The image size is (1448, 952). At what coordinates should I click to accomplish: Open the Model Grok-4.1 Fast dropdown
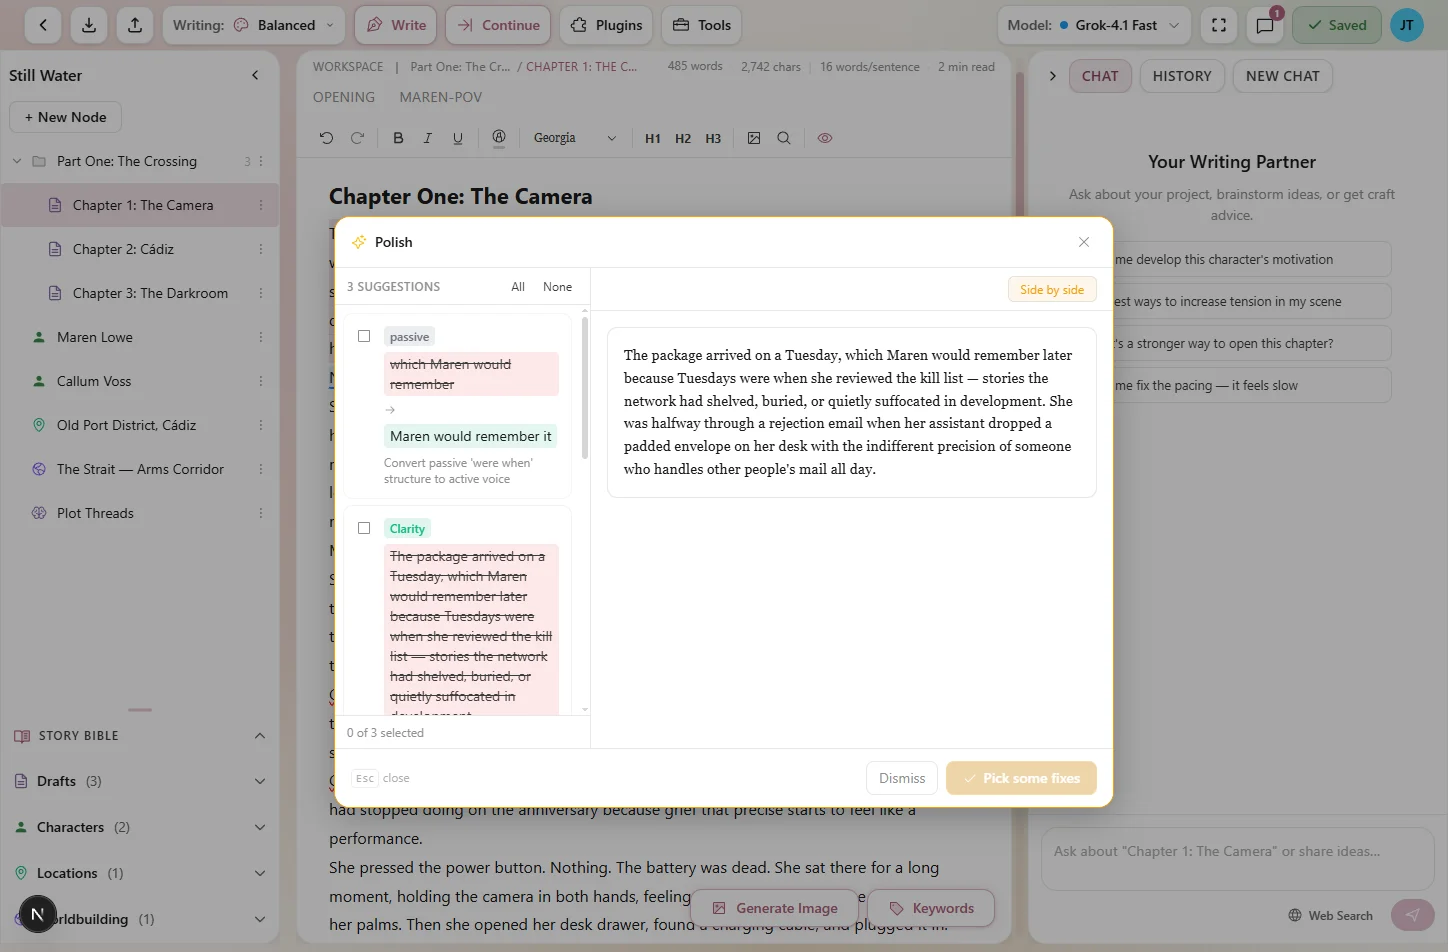[1093, 25]
